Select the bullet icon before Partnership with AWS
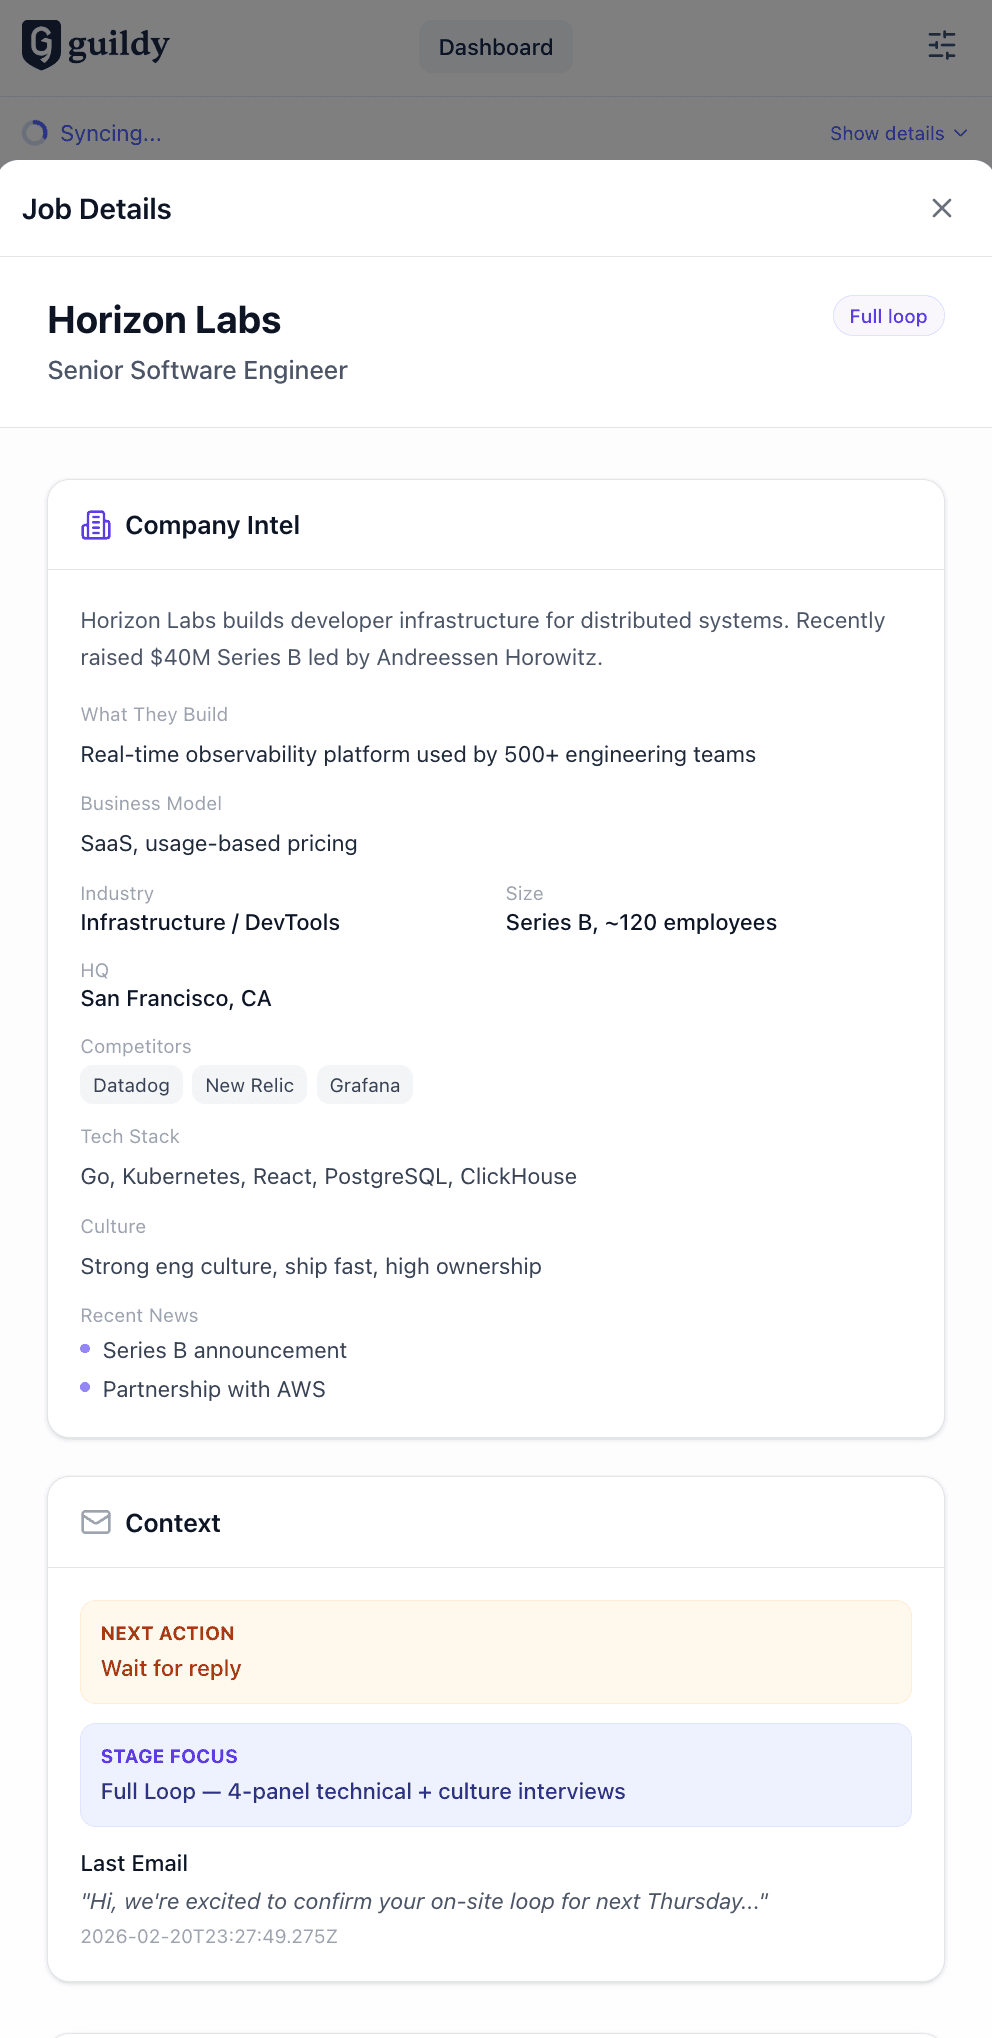This screenshot has width=992, height=2038. click(85, 1387)
